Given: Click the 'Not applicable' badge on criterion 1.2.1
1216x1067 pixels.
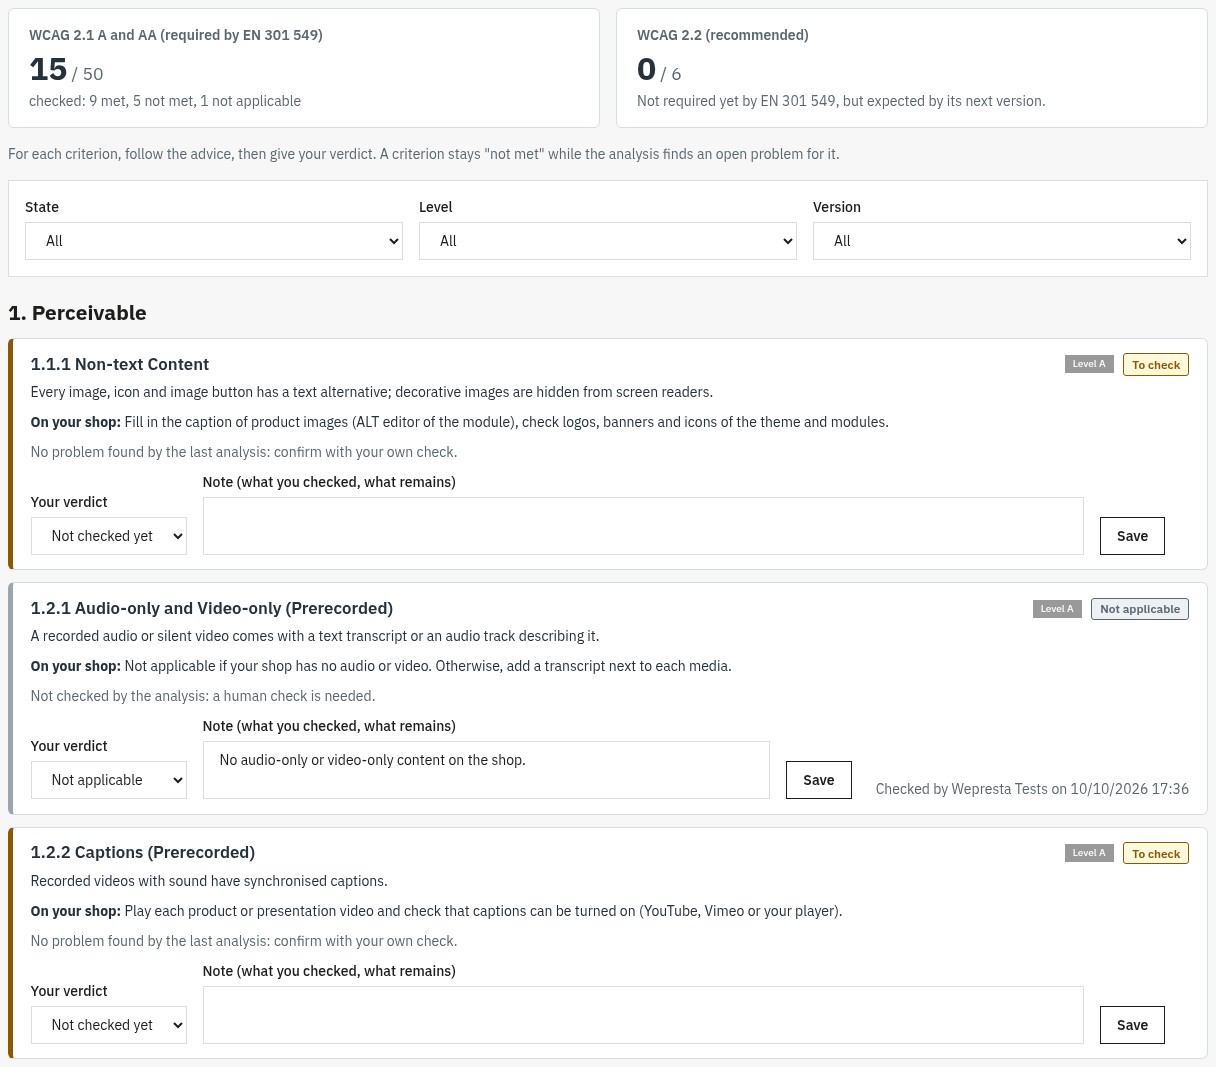Looking at the screenshot, I should click(x=1140, y=609).
